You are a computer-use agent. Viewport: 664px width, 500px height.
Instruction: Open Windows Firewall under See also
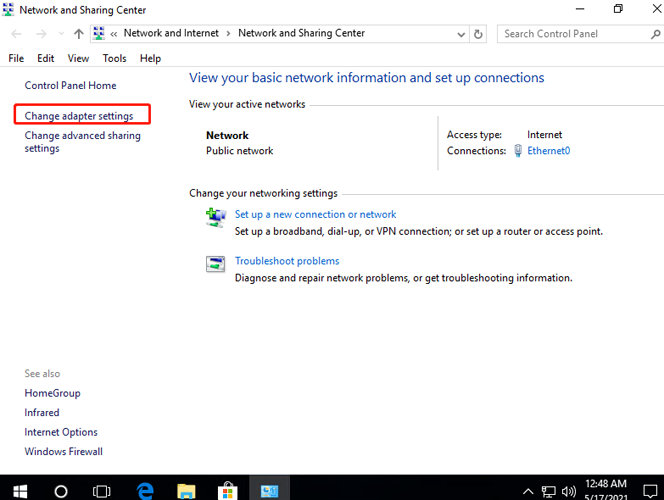tap(64, 451)
